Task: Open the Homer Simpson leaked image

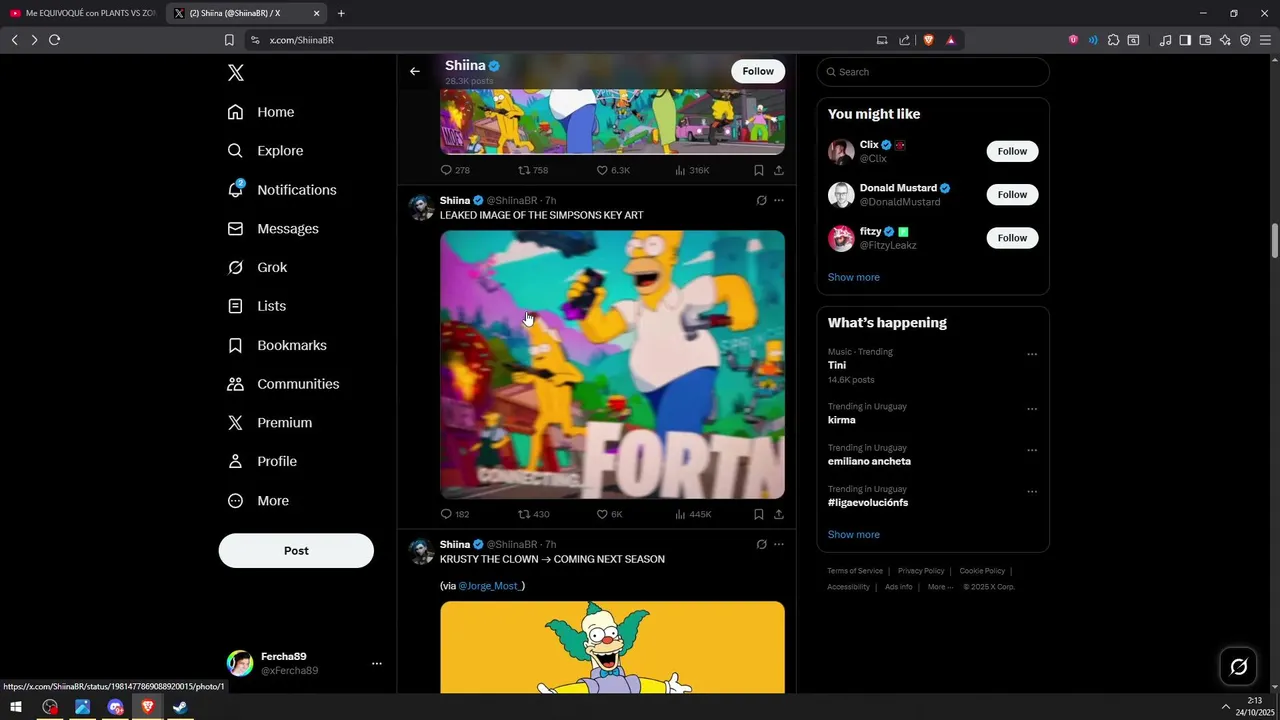Action: click(x=612, y=365)
